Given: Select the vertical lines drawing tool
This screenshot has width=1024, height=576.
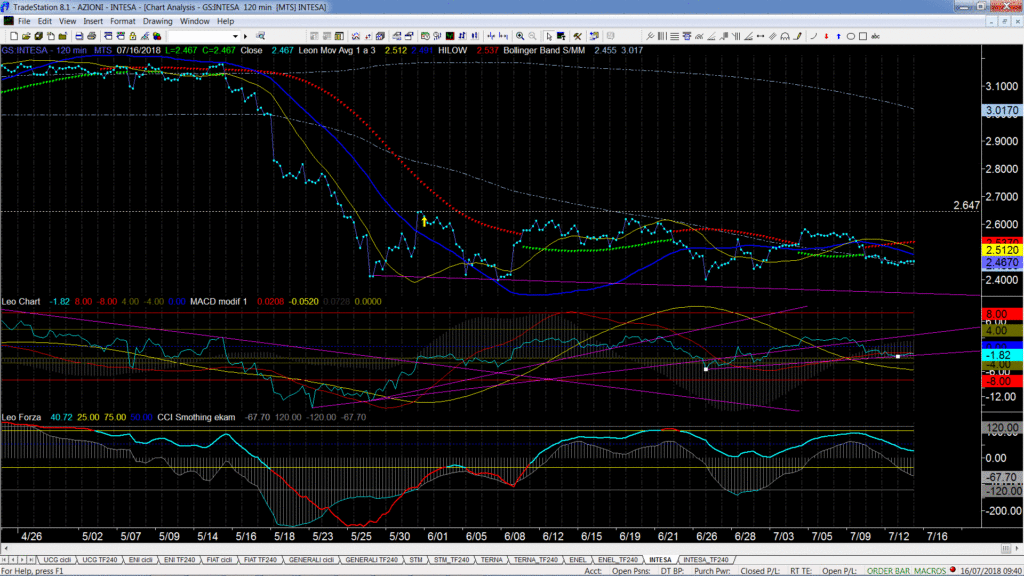Looking at the screenshot, I should click(662, 36).
